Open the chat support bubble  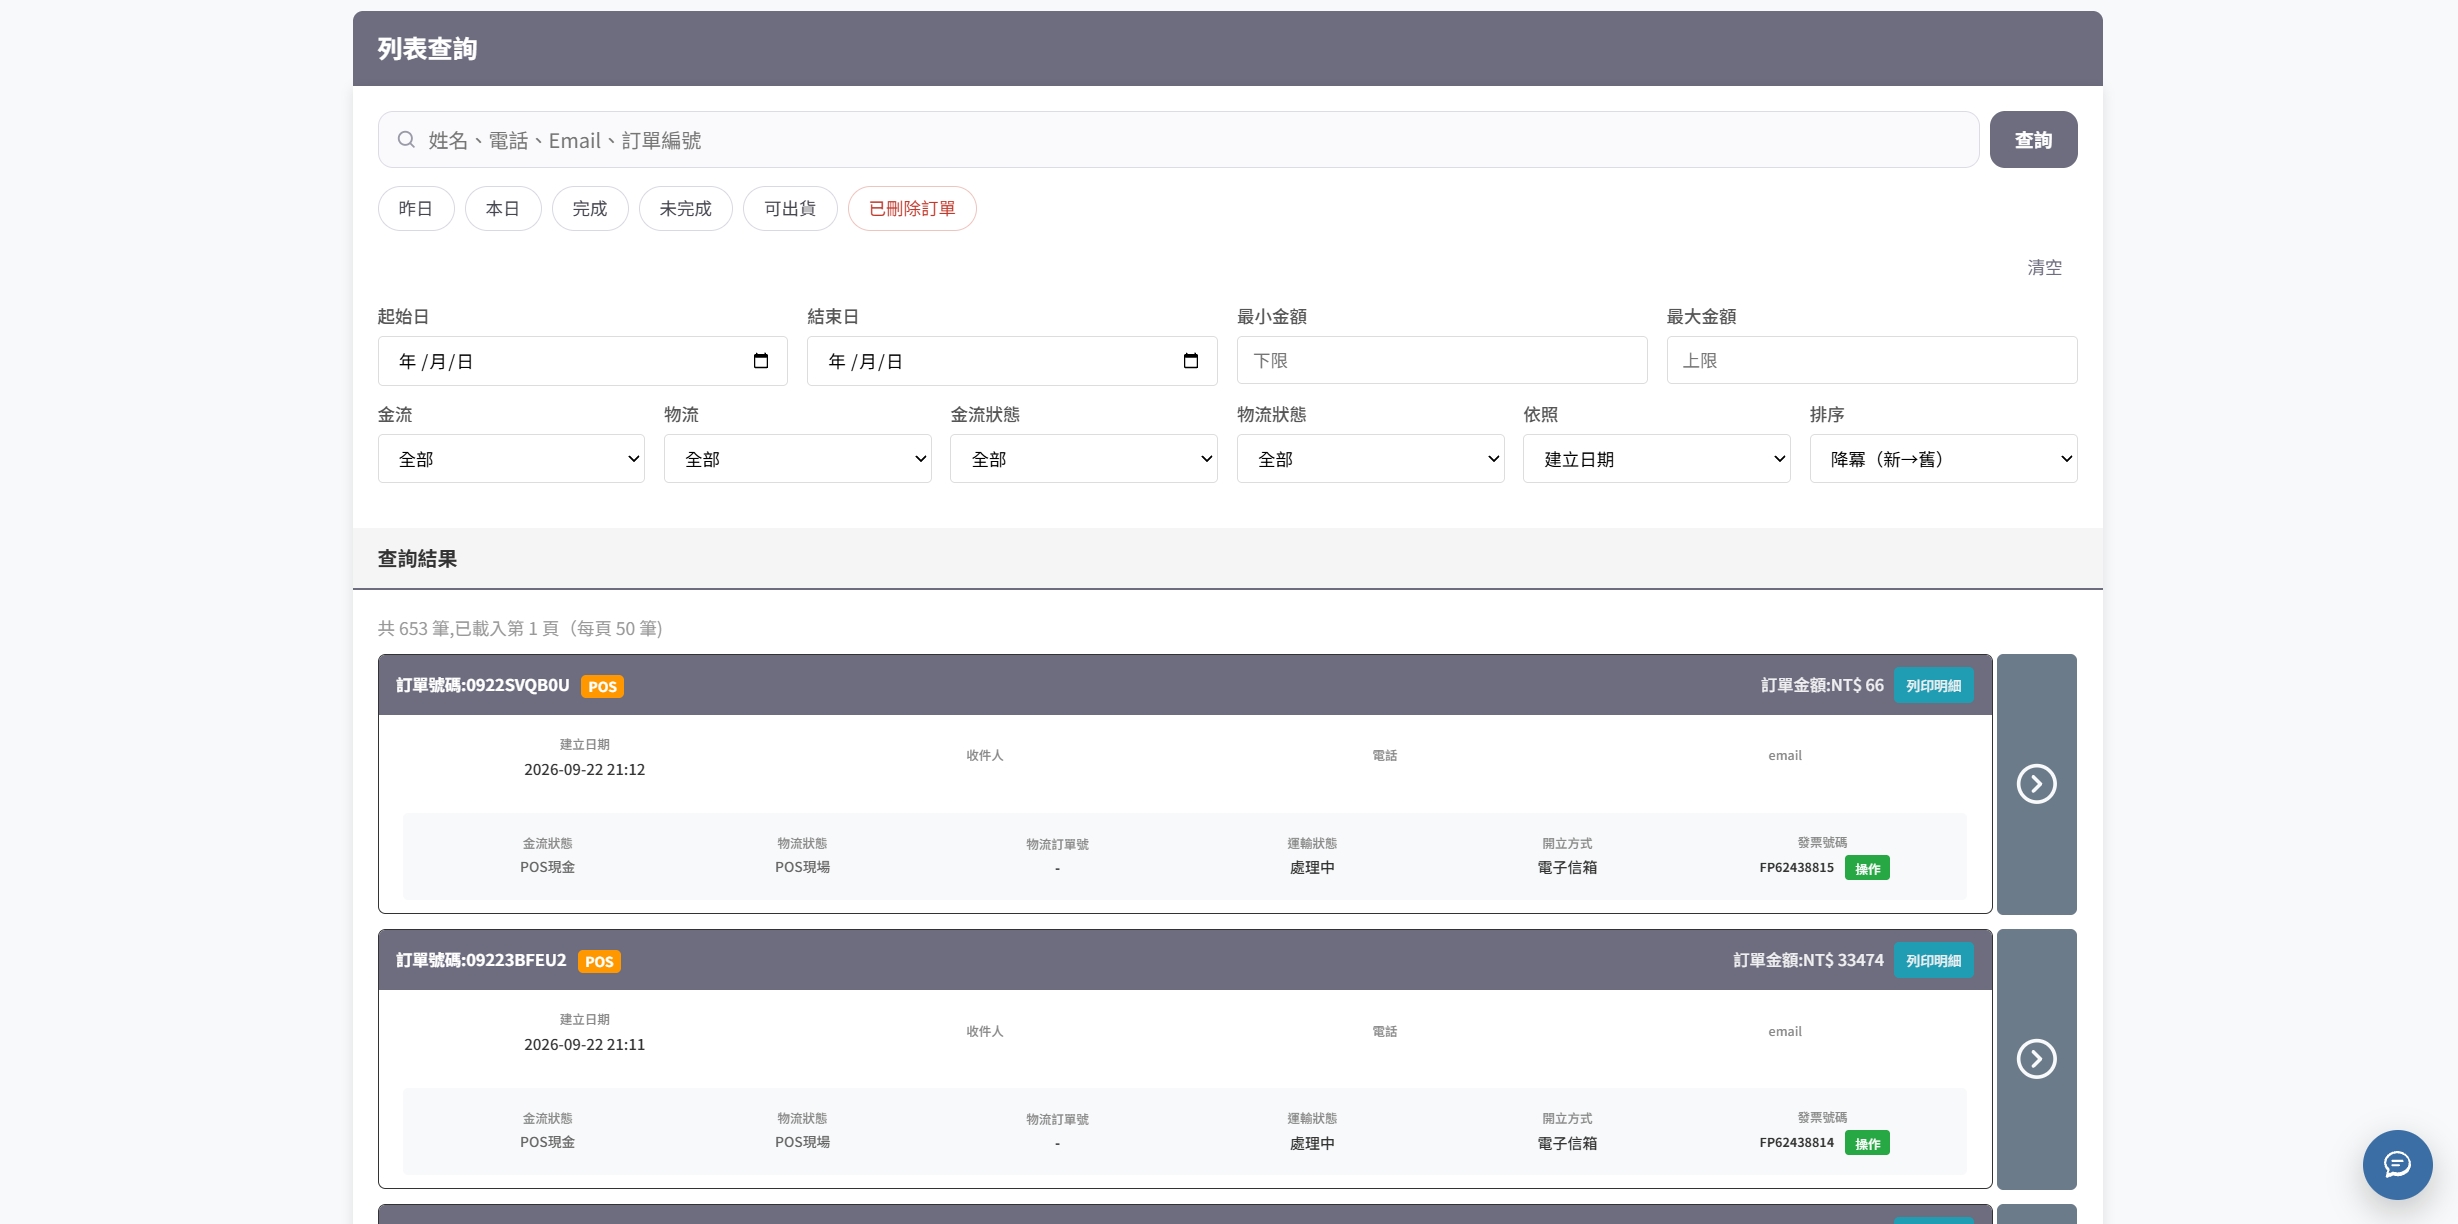(2398, 1164)
